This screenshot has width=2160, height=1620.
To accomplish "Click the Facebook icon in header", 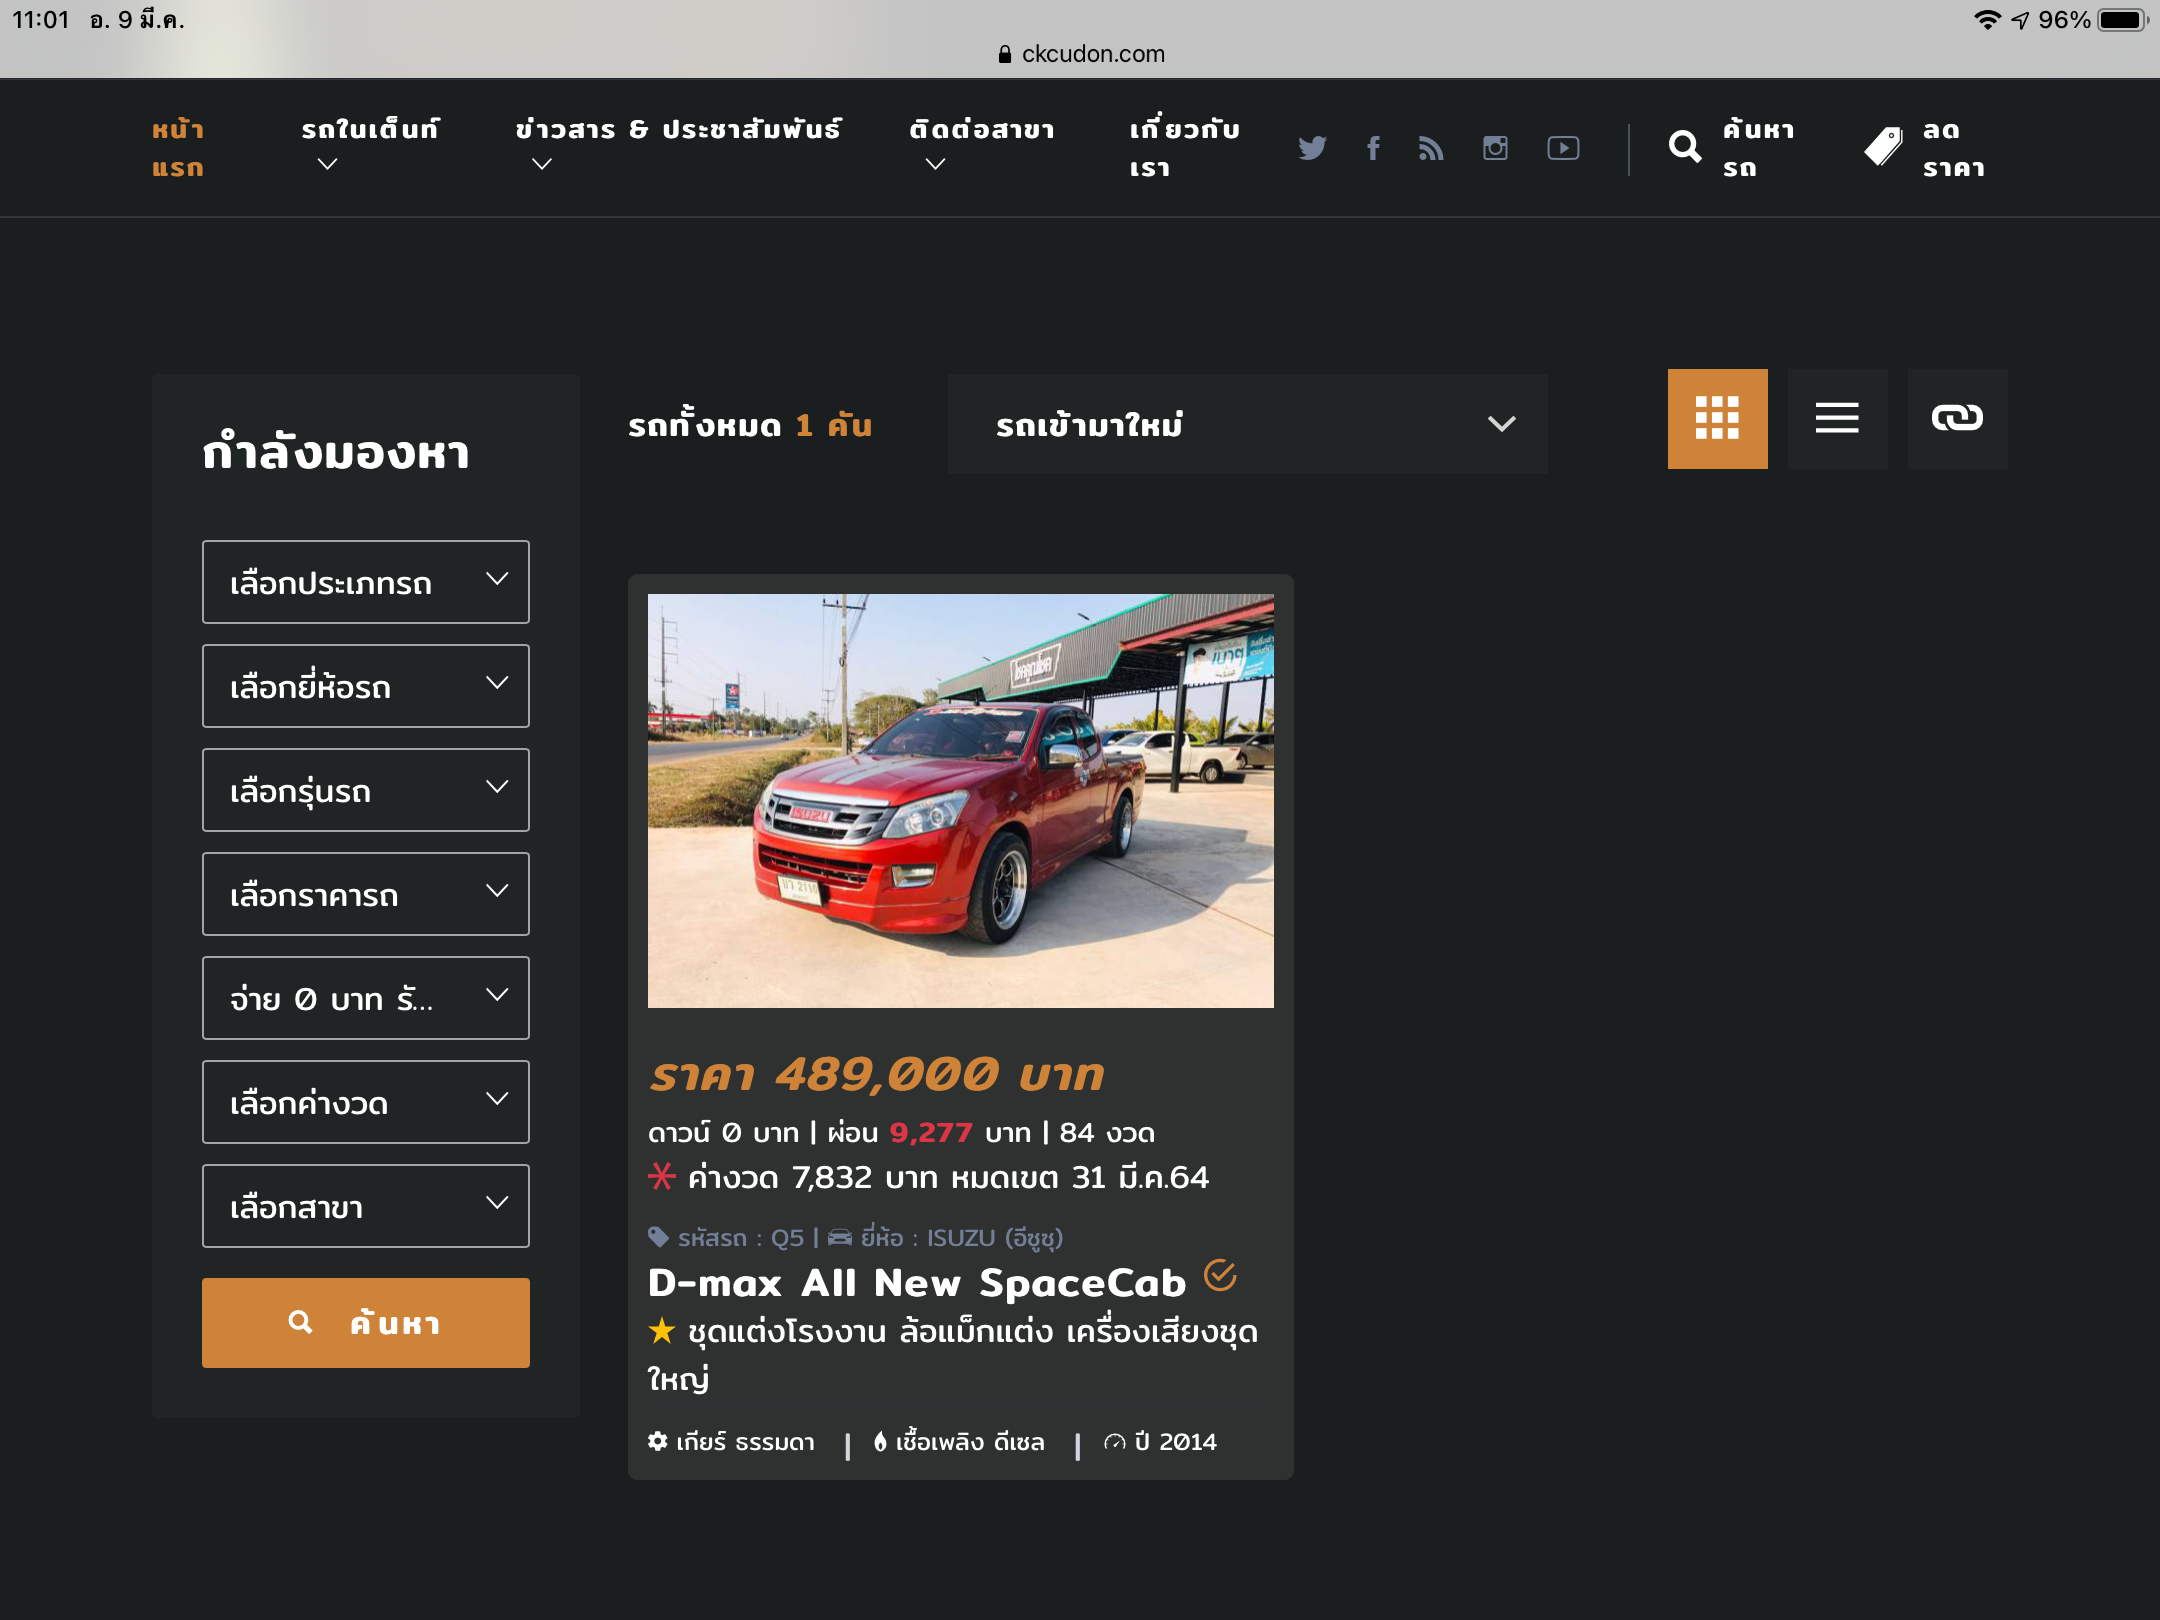I will [x=1373, y=148].
